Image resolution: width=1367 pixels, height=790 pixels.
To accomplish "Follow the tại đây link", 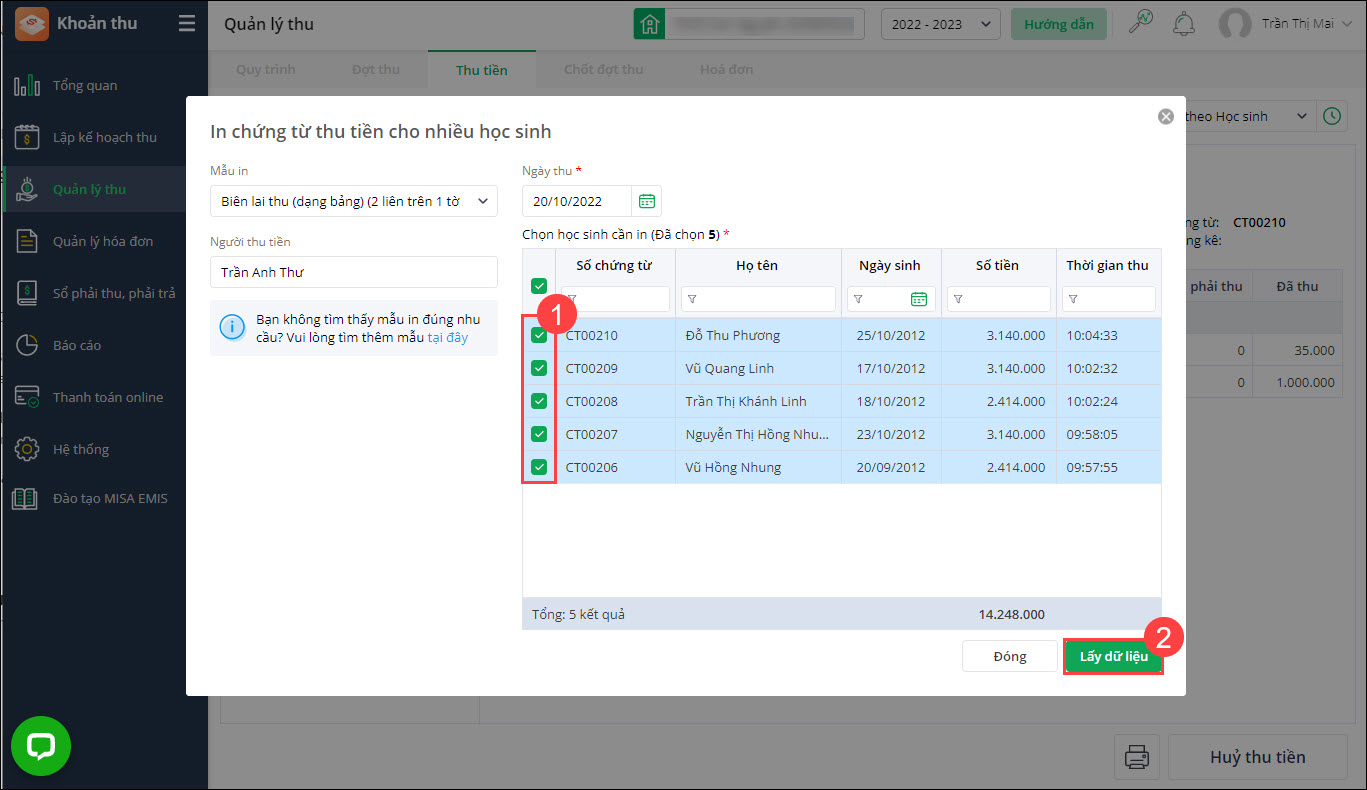I will tap(448, 337).
